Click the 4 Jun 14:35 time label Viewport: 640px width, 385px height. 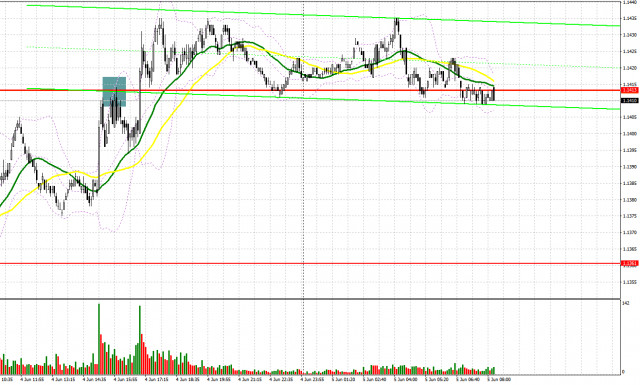94,379
